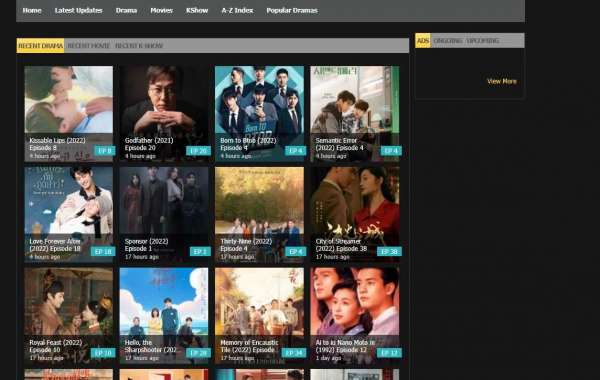
Task: Open the Movies section
Action: coord(161,11)
